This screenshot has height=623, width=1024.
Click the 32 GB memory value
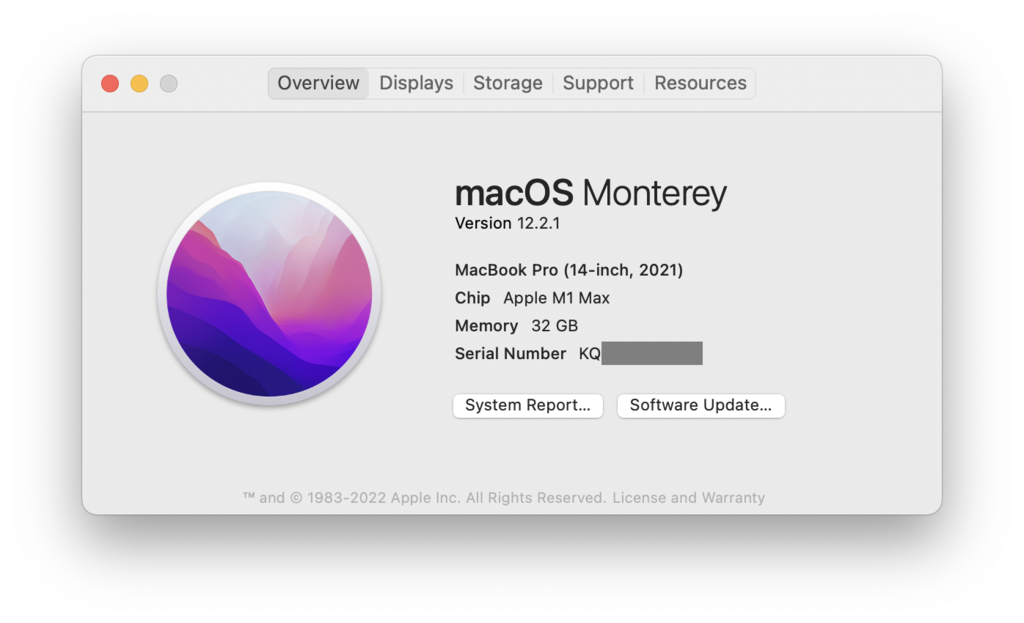(x=554, y=326)
